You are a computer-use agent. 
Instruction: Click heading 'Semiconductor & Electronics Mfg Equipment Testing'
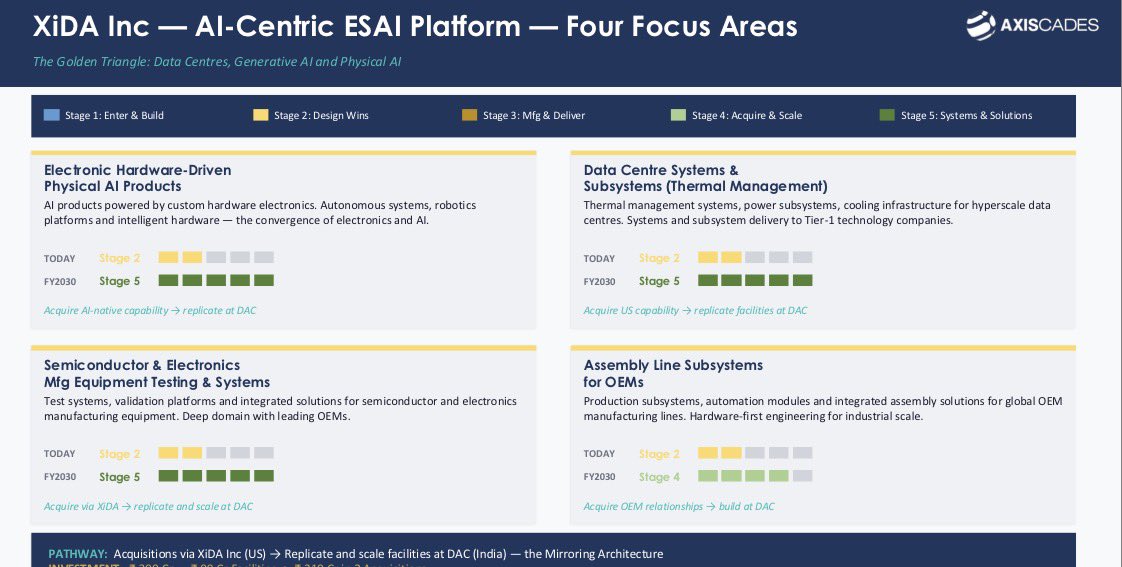(x=157, y=374)
